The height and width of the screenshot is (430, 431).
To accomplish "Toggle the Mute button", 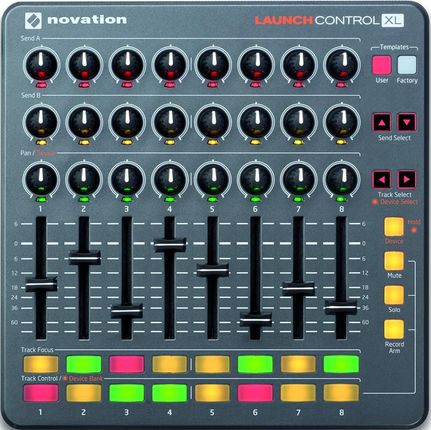I will (394, 261).
